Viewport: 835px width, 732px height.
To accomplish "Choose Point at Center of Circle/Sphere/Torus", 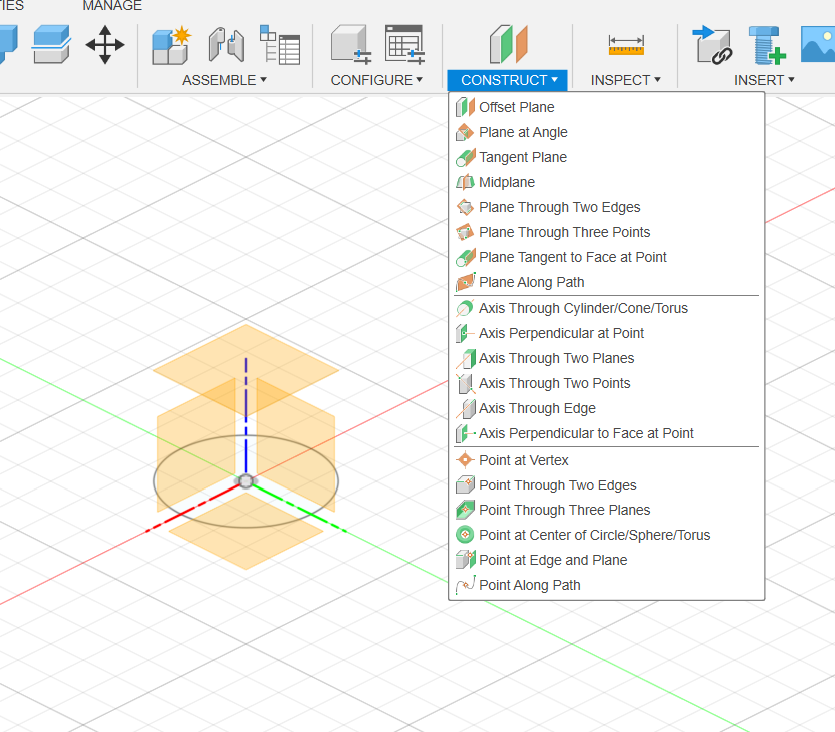I will click(607, 535).
